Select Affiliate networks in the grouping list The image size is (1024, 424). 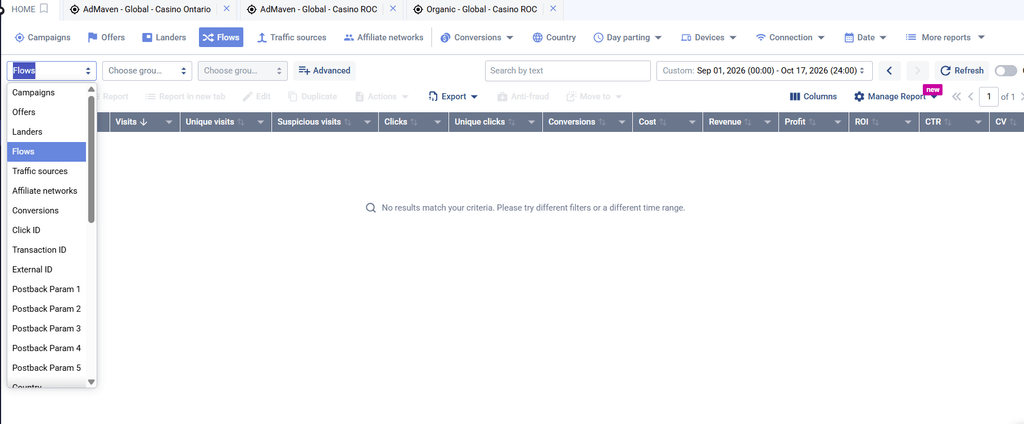tap(46, 191)
